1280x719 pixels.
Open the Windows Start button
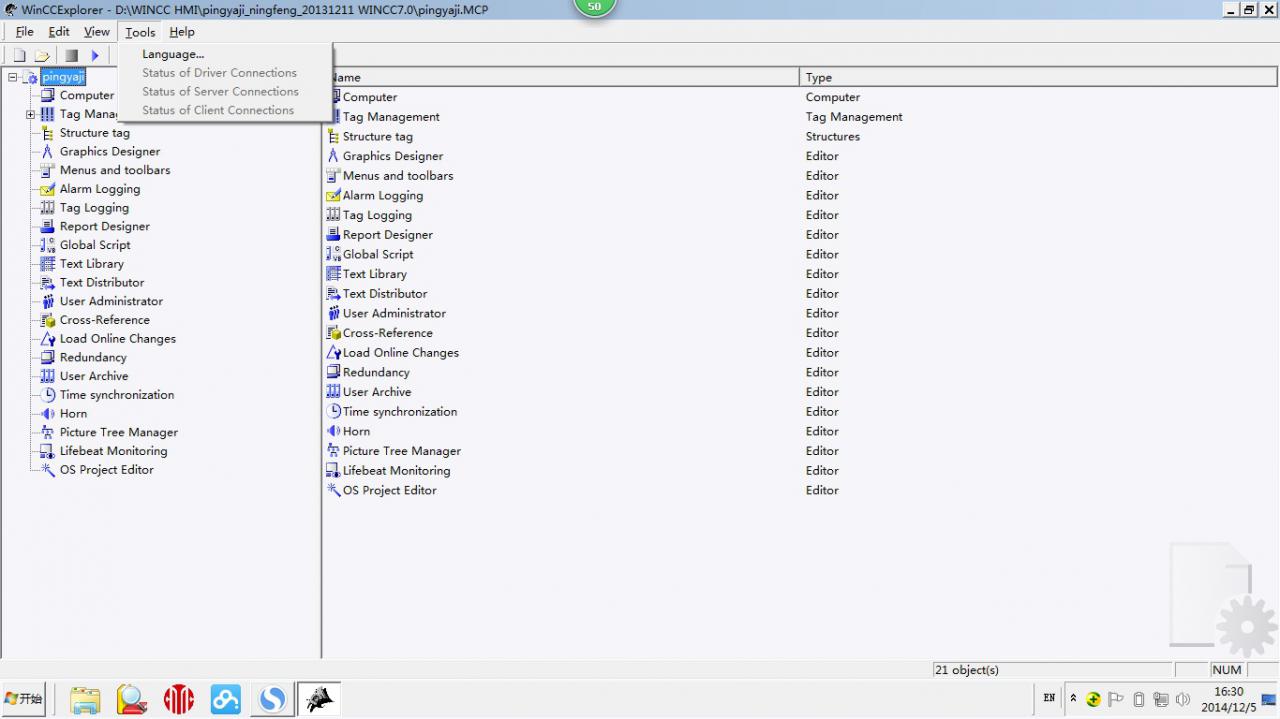click(24, 699)
